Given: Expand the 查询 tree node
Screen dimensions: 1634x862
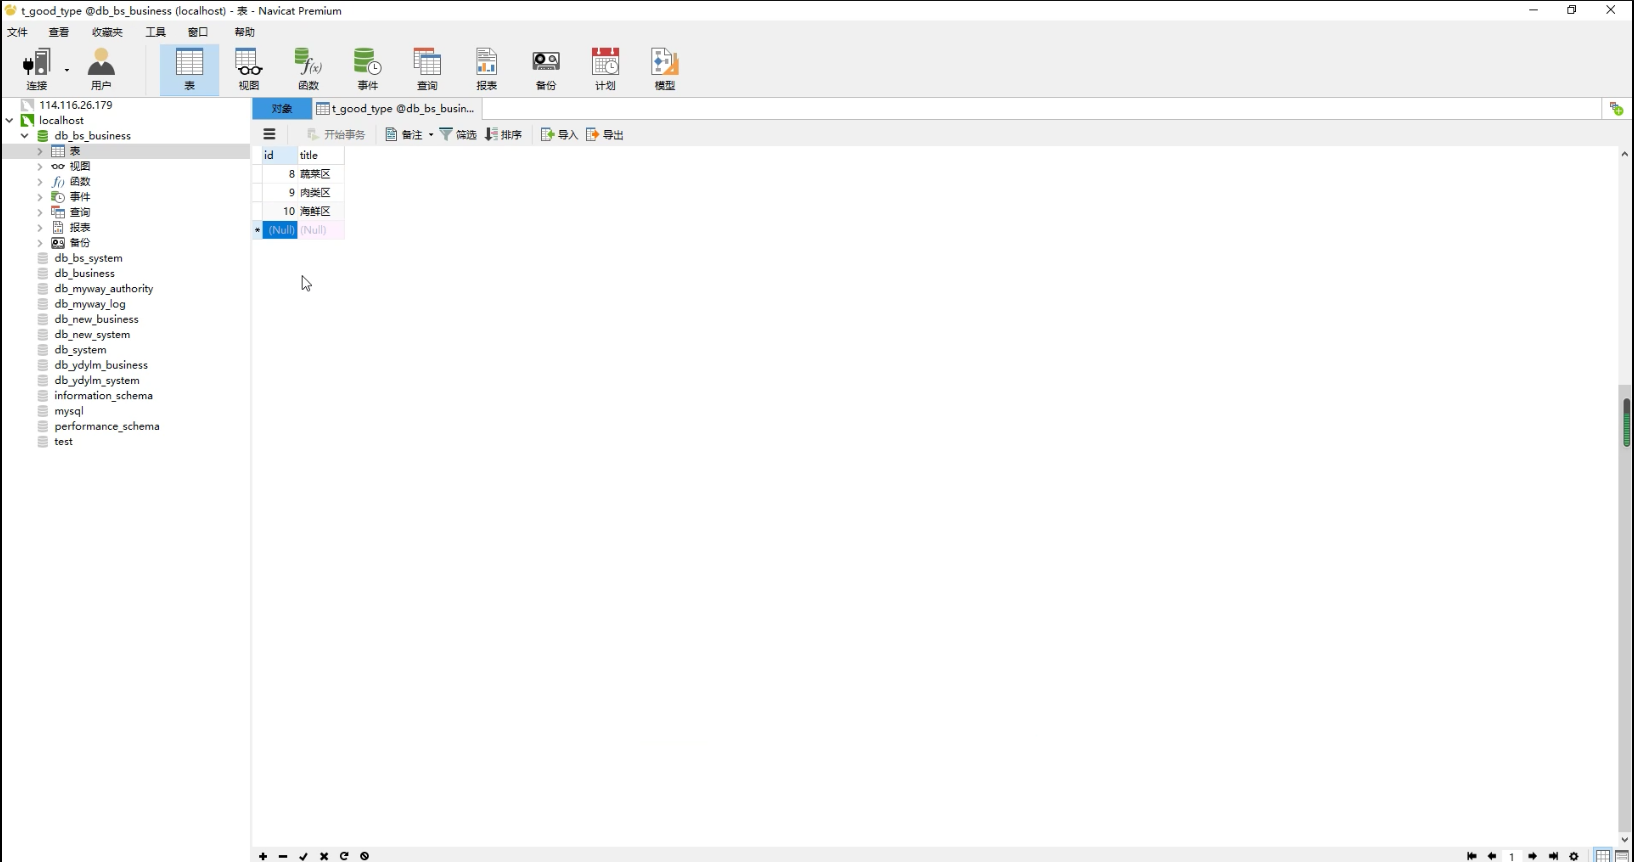Looking at the screenshot, I should tap(40, 212).
